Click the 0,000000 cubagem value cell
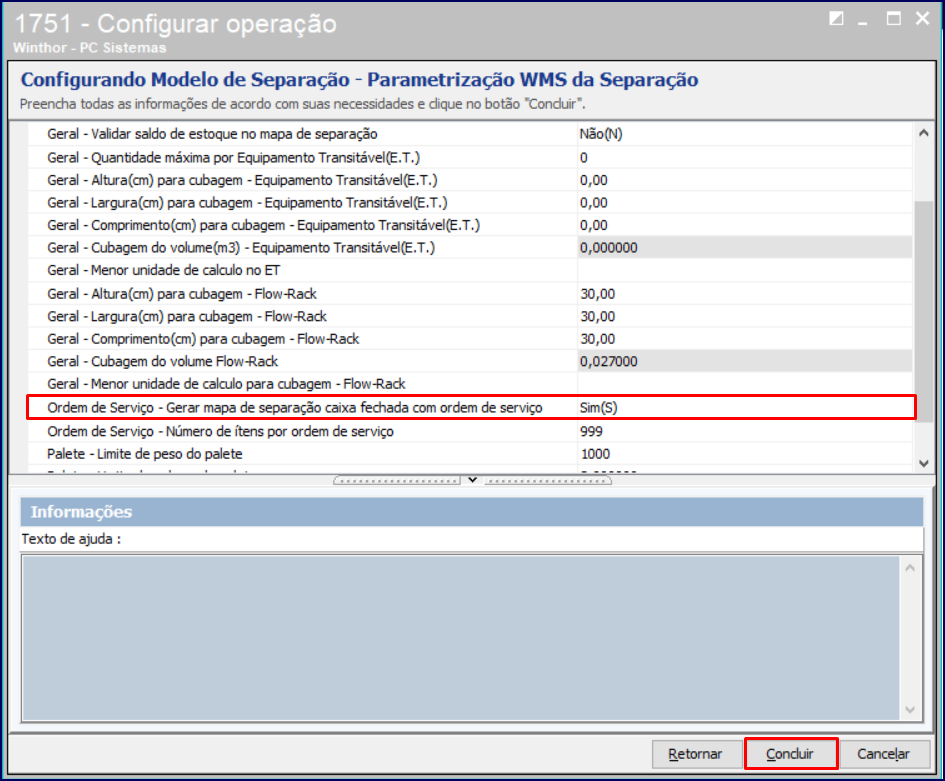This screenshot has width=945, height=781. coord(745,248)
